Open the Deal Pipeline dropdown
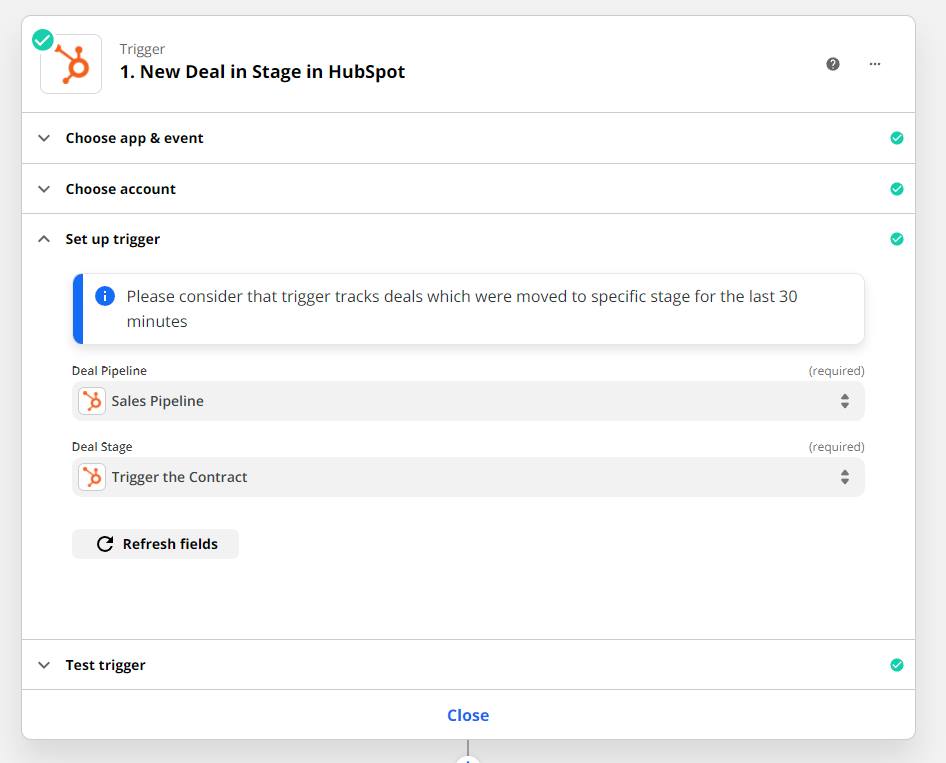Screen dimensions: 946x763 coord(468,401)
